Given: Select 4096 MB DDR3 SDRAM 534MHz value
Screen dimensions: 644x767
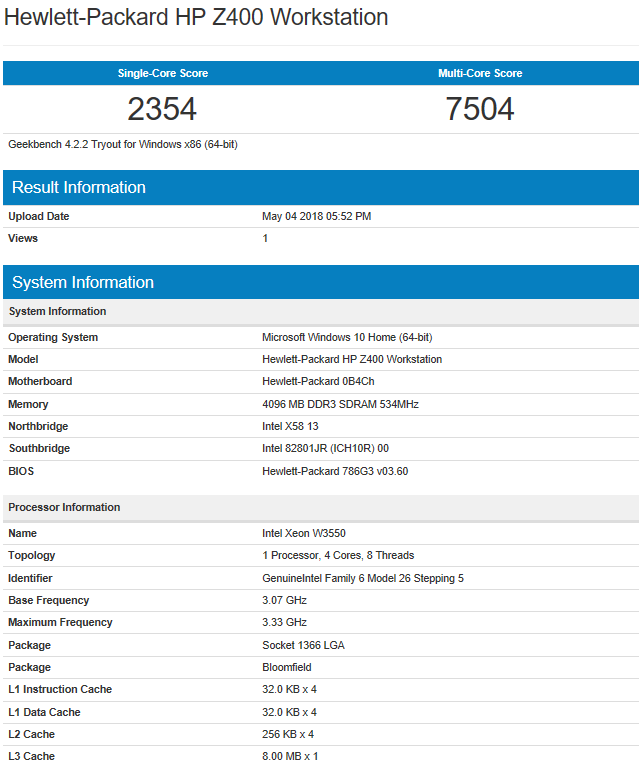Looking at the screenshot, I should pos(340,405).
